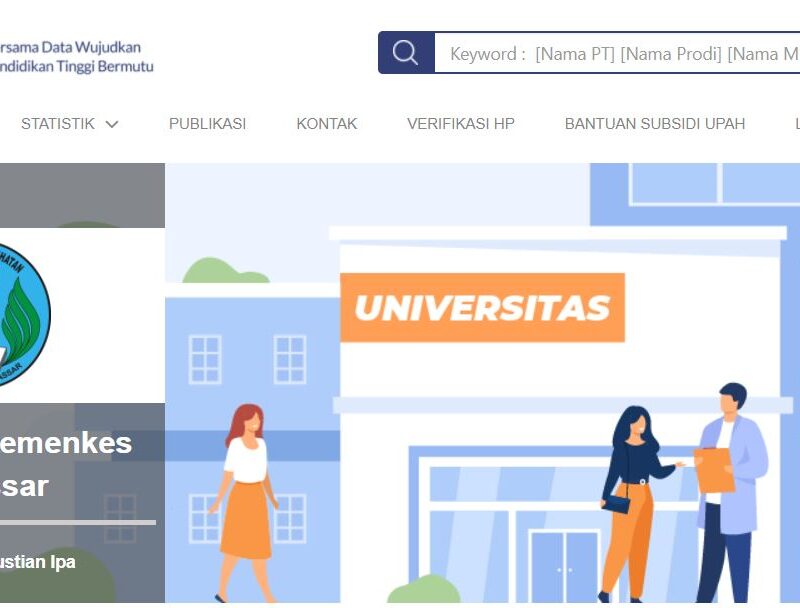Select BANTUAN SUBSIDI UPAH in navigation

coord(655,124)
